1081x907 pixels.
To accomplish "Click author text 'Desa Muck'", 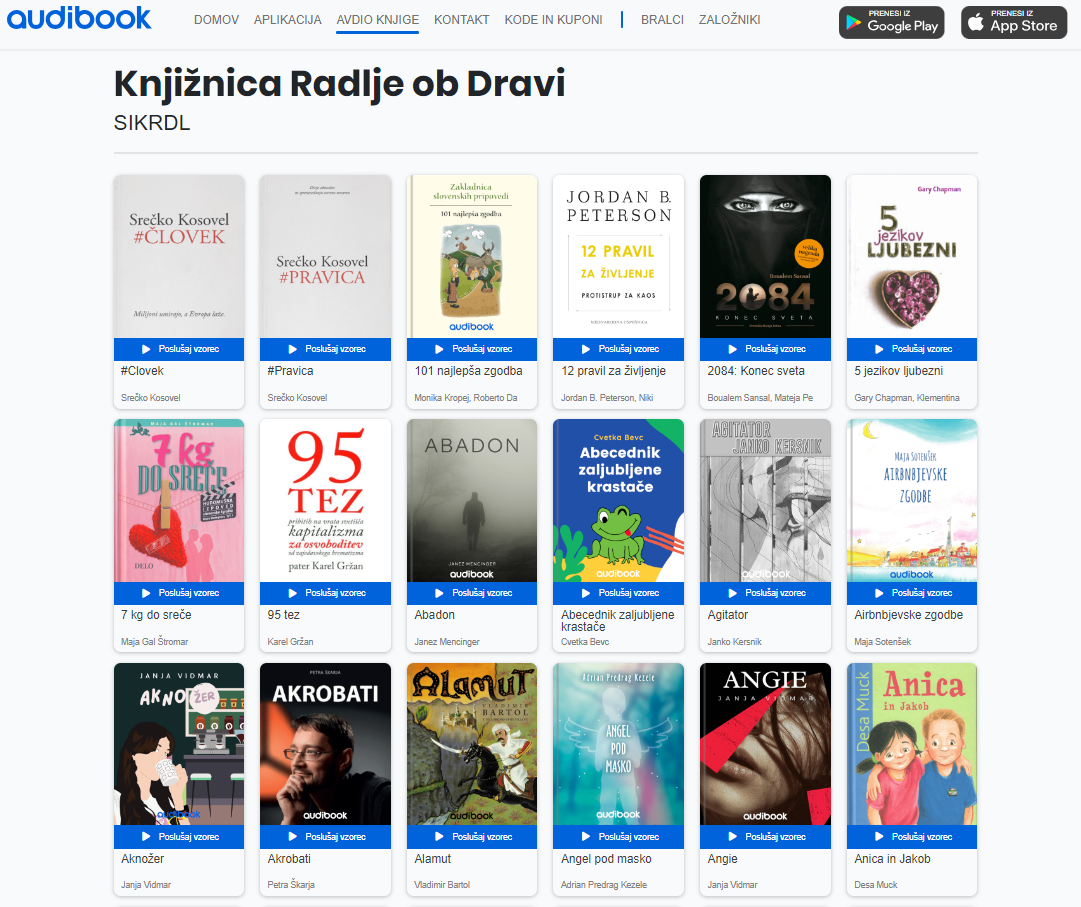I will 876,885.
